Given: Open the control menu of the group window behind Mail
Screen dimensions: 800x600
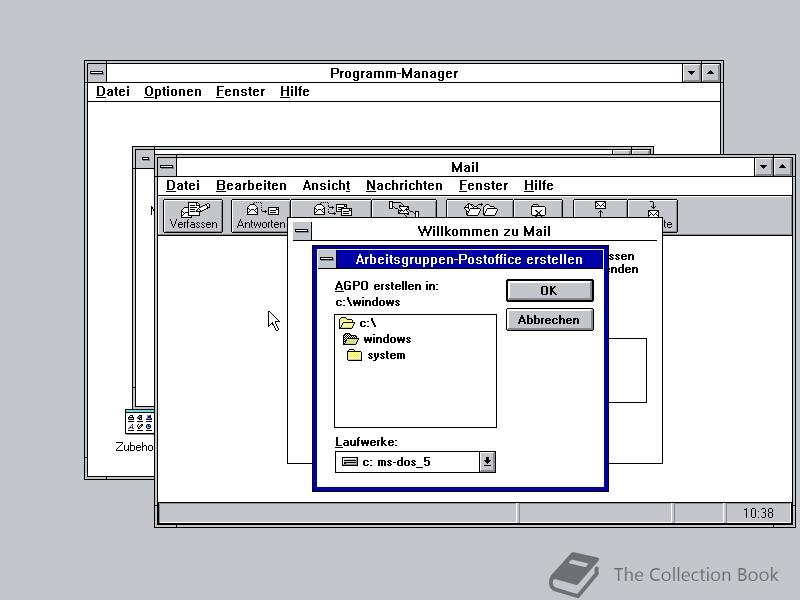Looking at the screenshot, I should coord(145,158).
